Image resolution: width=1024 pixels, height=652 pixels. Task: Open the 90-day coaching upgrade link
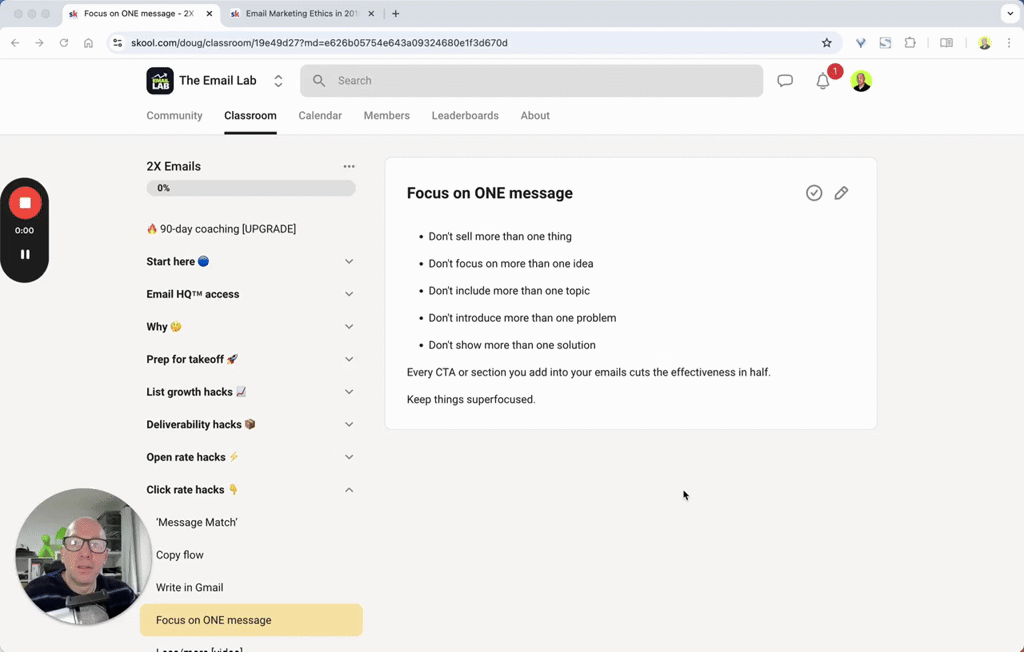221,229
